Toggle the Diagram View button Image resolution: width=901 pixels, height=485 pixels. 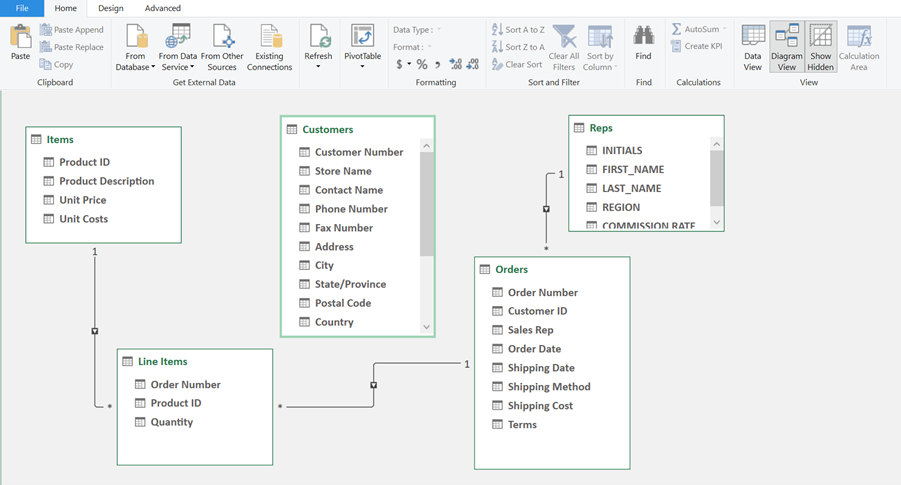(787, 40)
